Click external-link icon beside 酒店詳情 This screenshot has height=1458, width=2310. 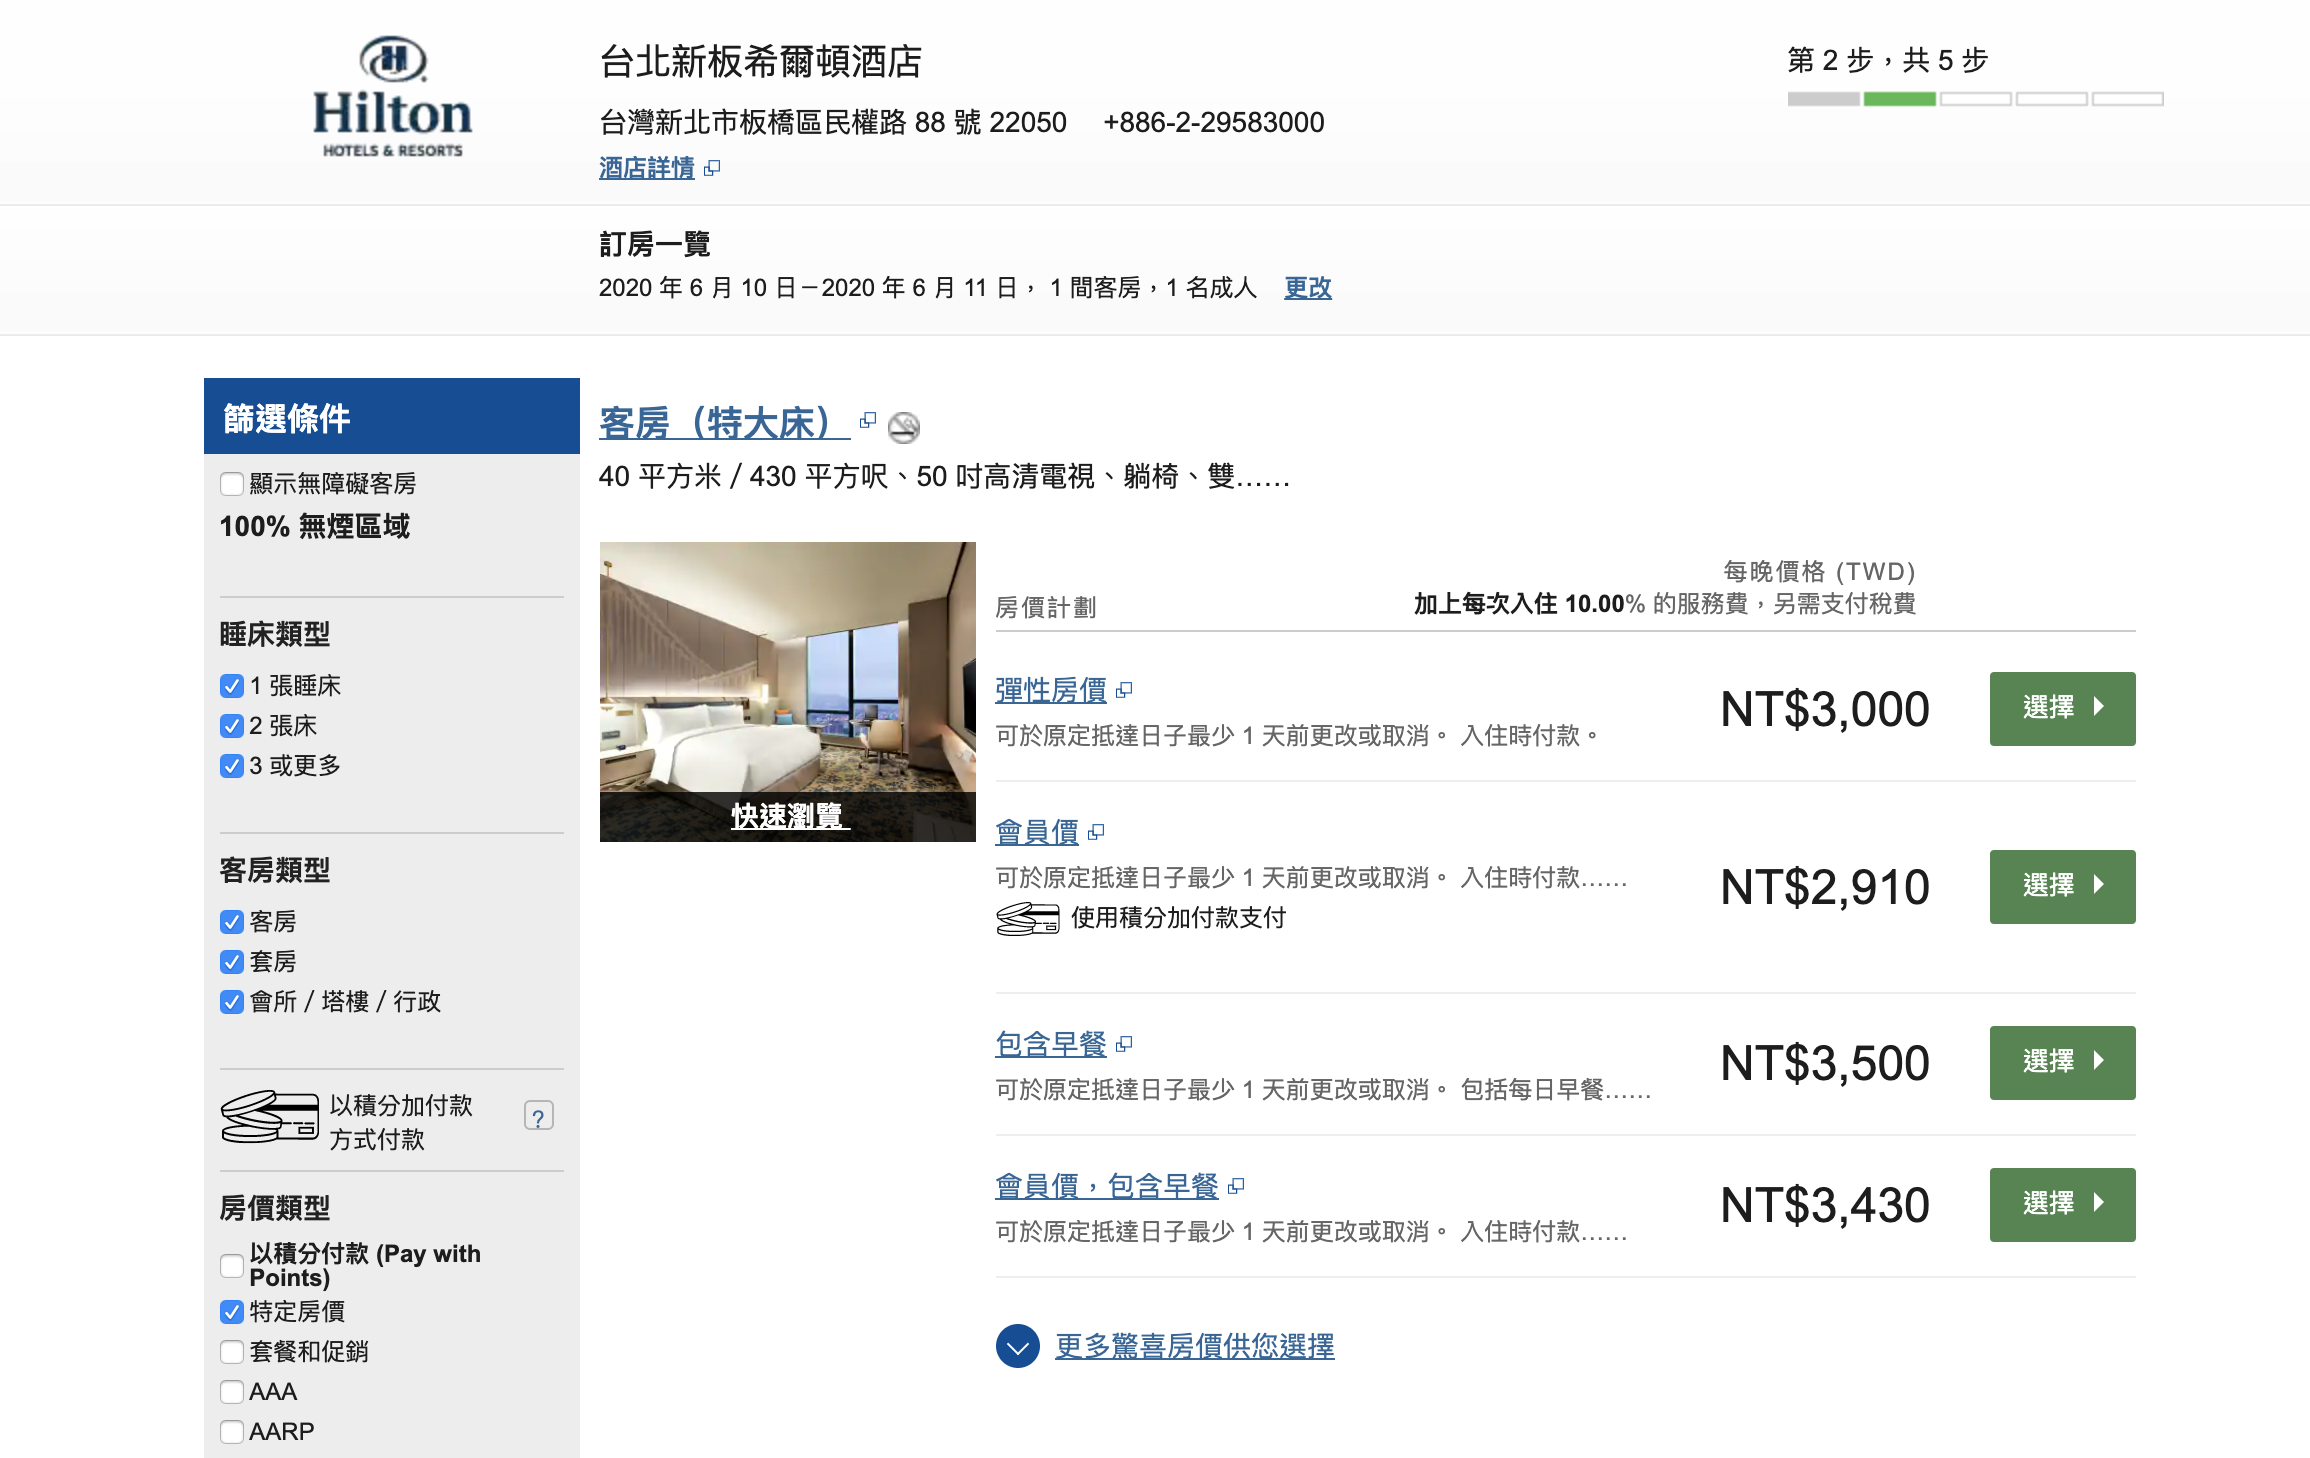[x=712, y=168]
